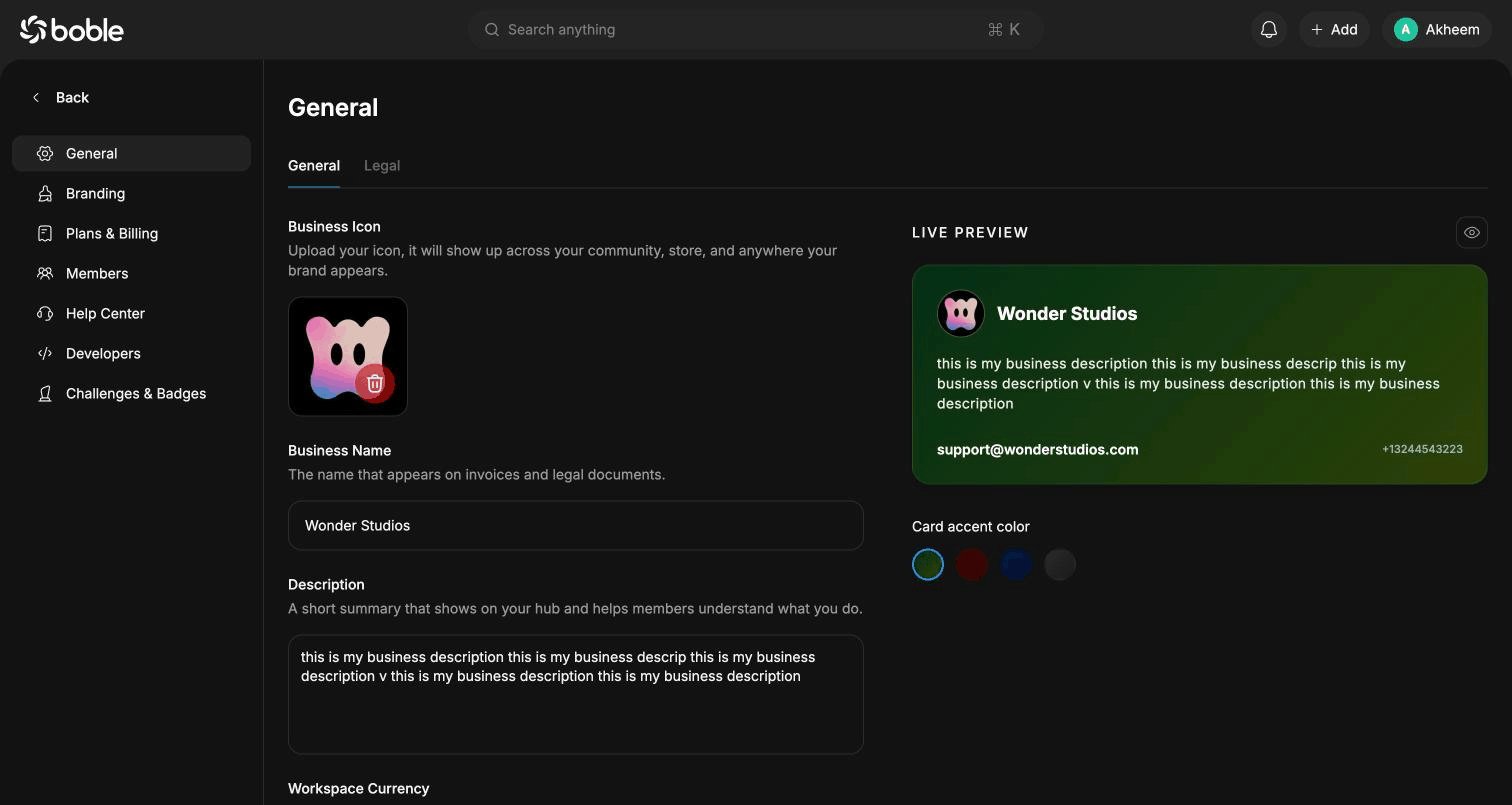Screen dimensions: 1512x805
Task: Click the Challenges & Badges icon
Action: click(x=45, y=393)
